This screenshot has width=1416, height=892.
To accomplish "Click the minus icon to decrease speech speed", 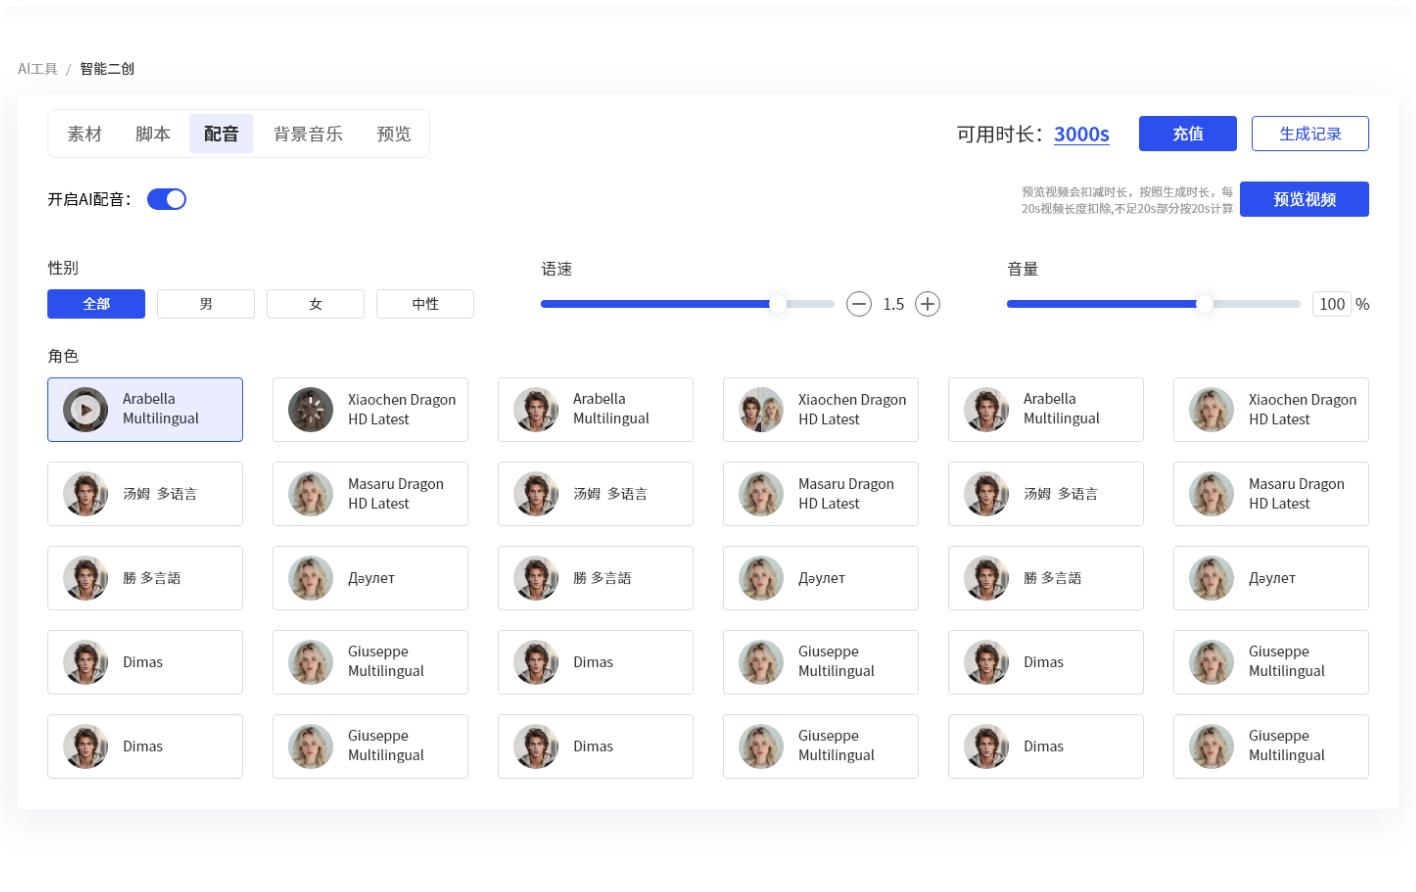I will [859, 304].
